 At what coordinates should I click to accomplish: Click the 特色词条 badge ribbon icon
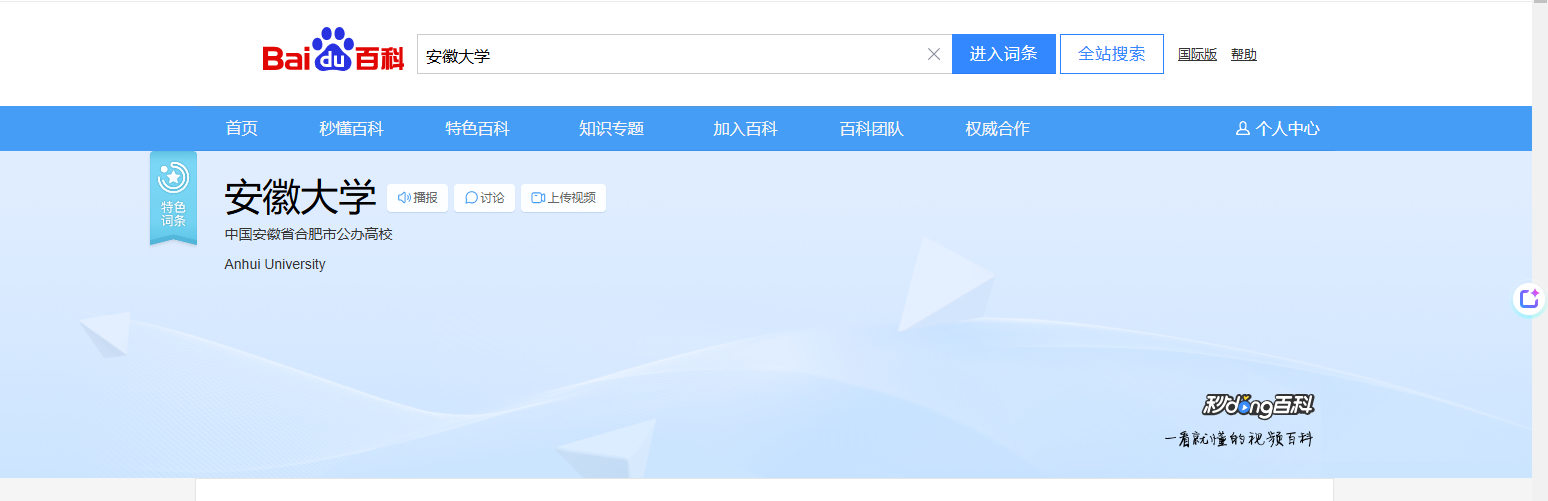click(x=173, y=197)
